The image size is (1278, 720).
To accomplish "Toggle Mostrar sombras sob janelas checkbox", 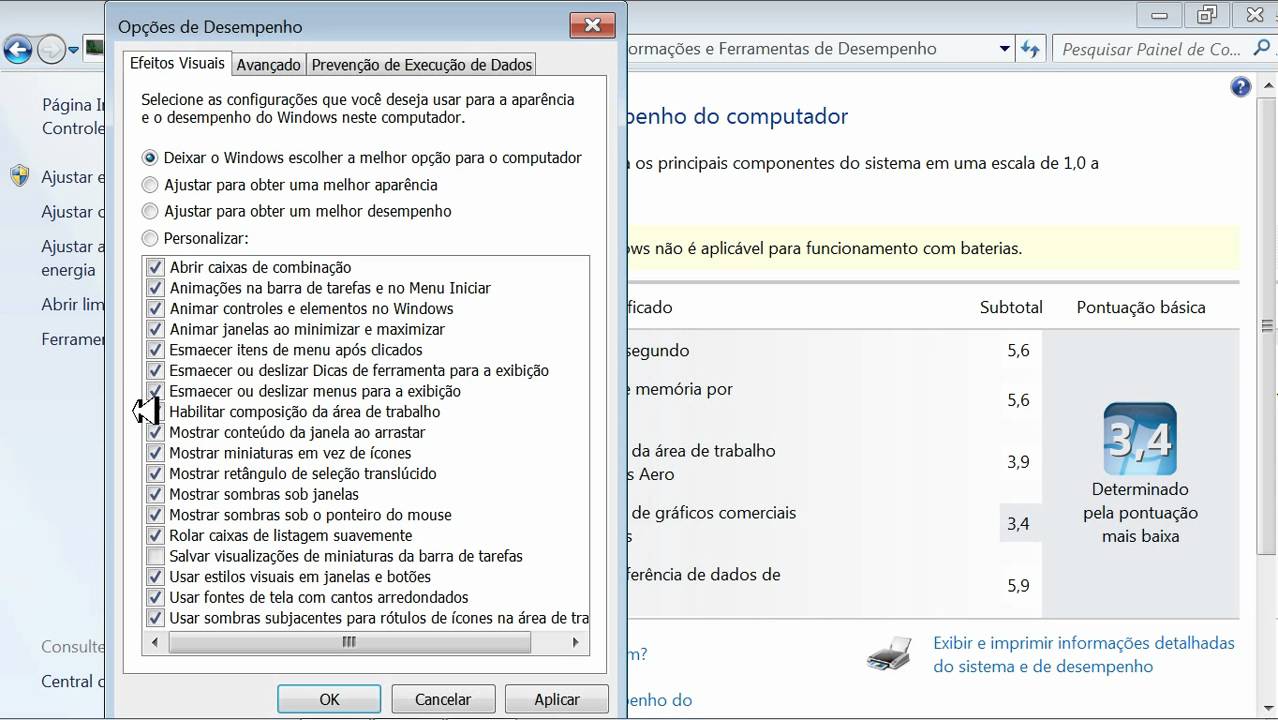I will coord(155,494).
